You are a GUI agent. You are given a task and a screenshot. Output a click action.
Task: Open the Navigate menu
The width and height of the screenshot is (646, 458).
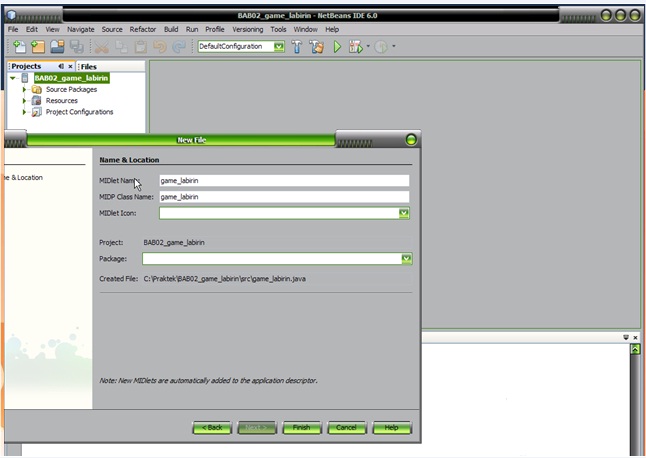81,29
